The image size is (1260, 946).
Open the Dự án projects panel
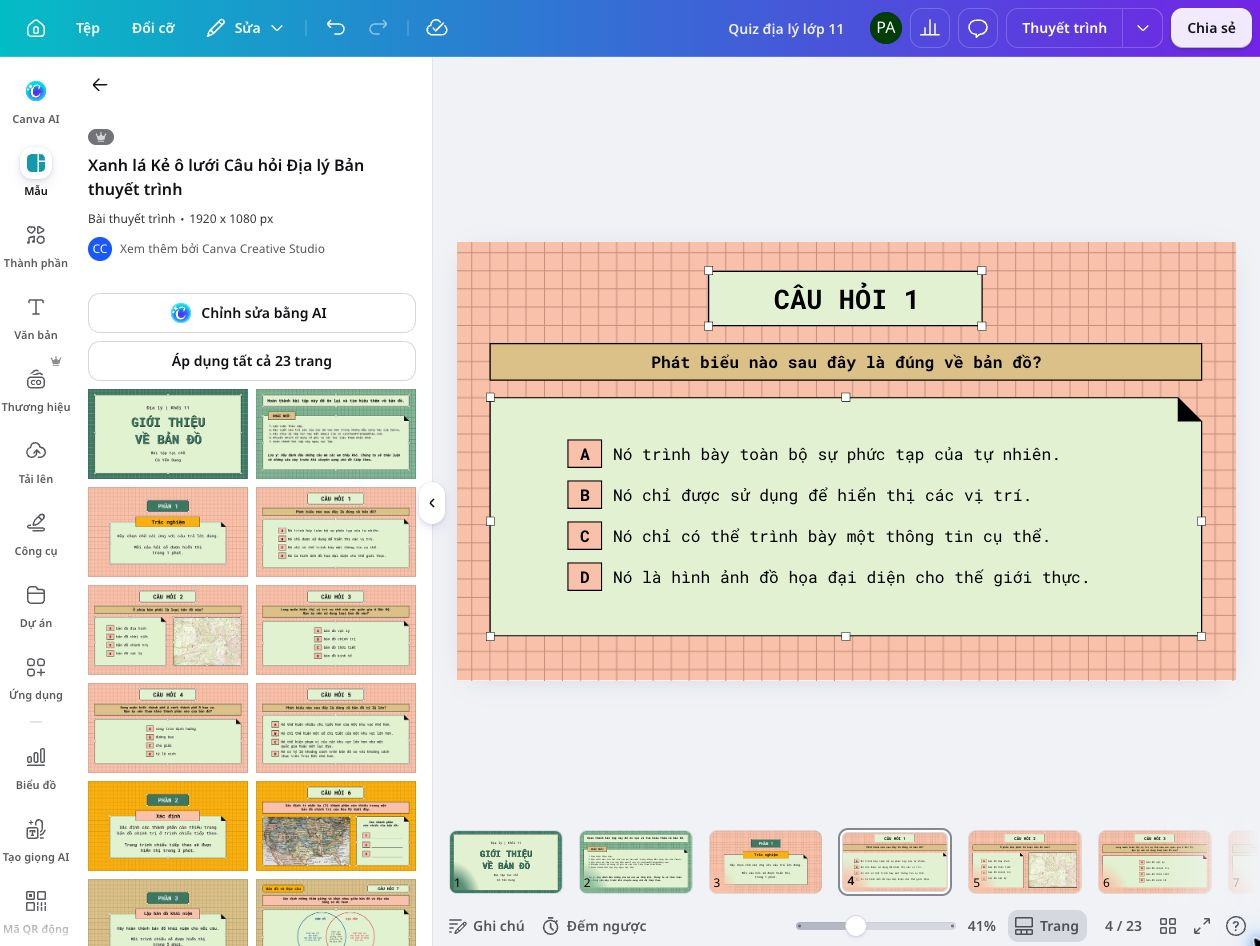(36, 606)
